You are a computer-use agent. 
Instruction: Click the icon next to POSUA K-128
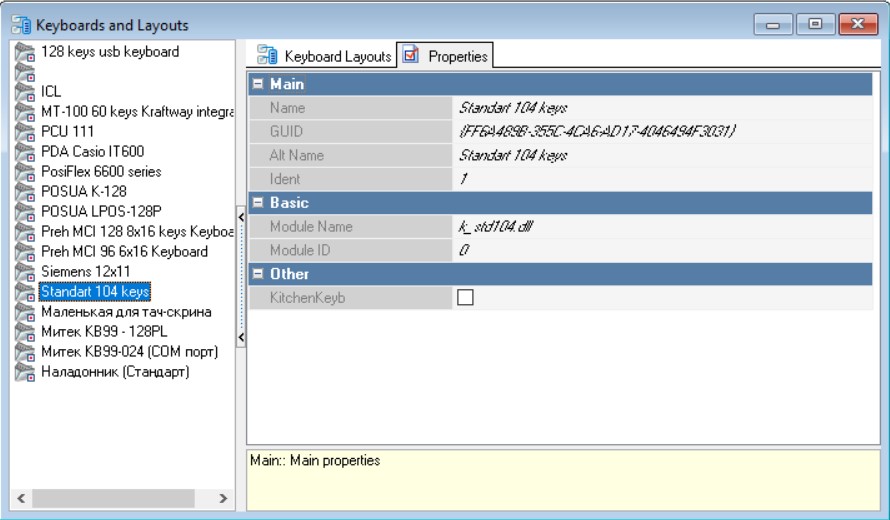[x=25, y=191]
